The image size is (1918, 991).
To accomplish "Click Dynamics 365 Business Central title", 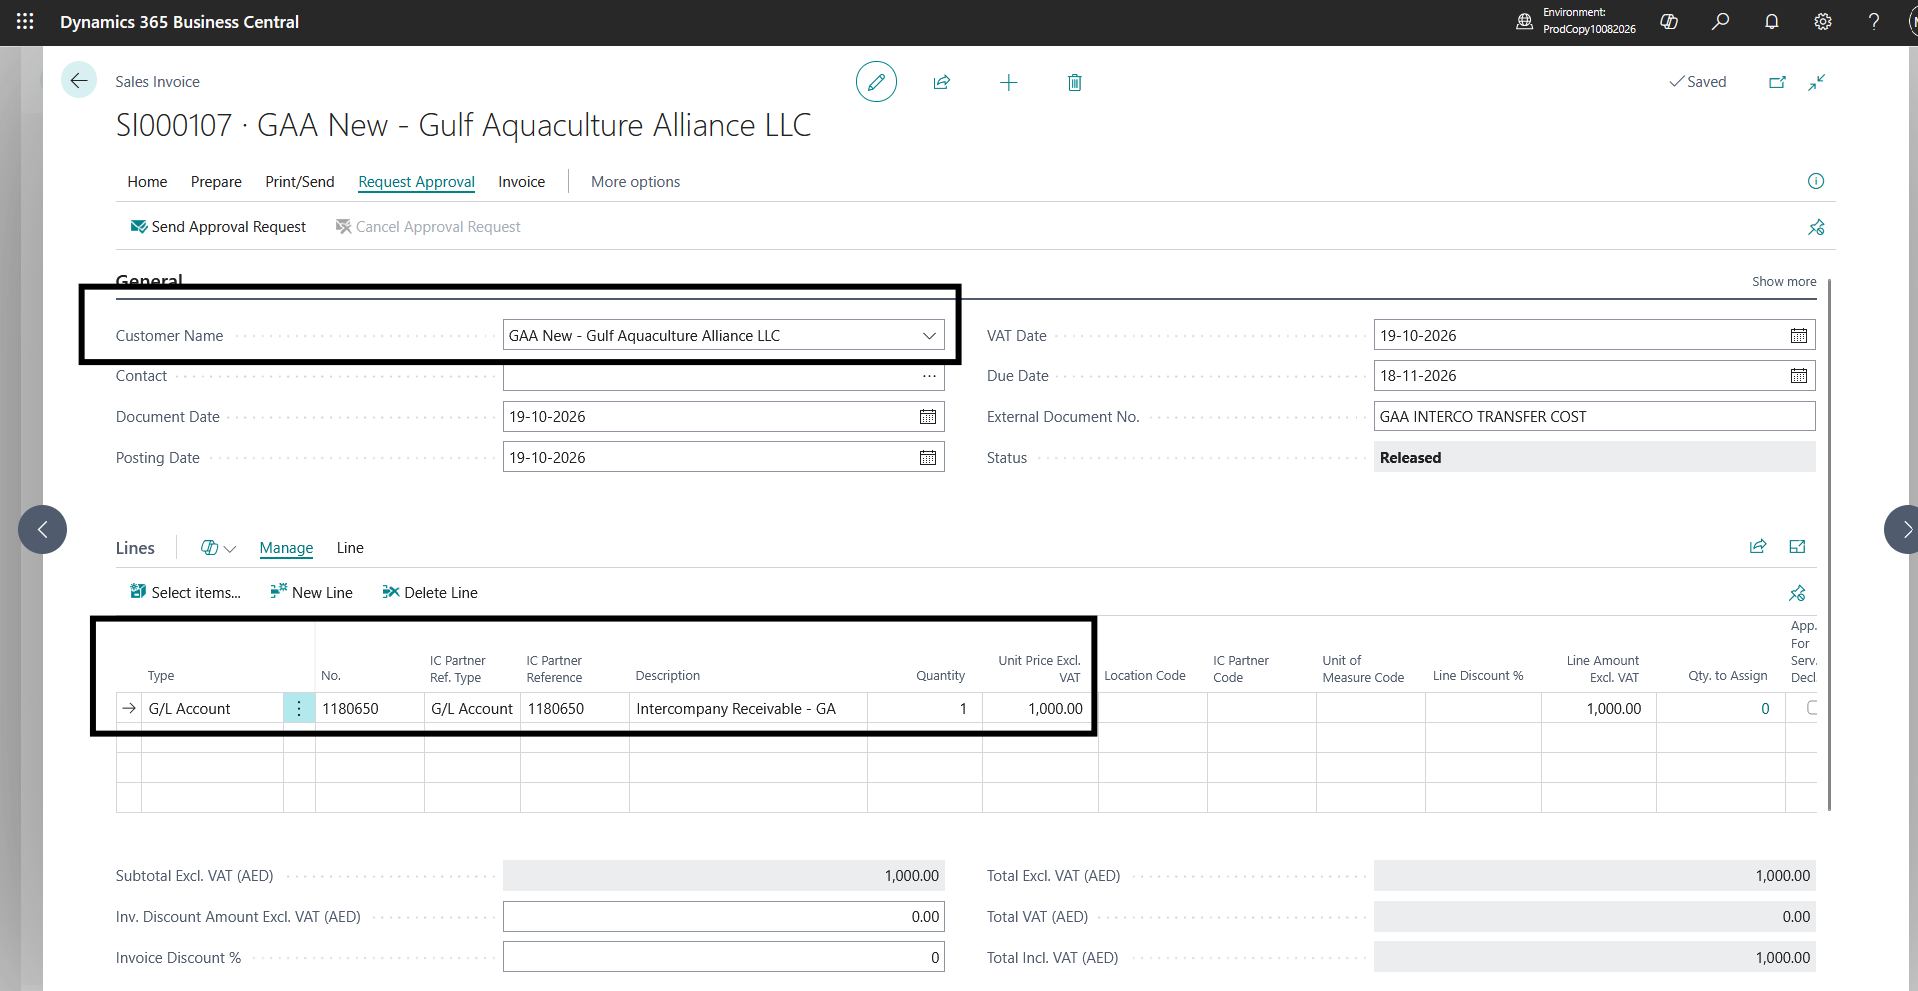I will pos(179,22).
